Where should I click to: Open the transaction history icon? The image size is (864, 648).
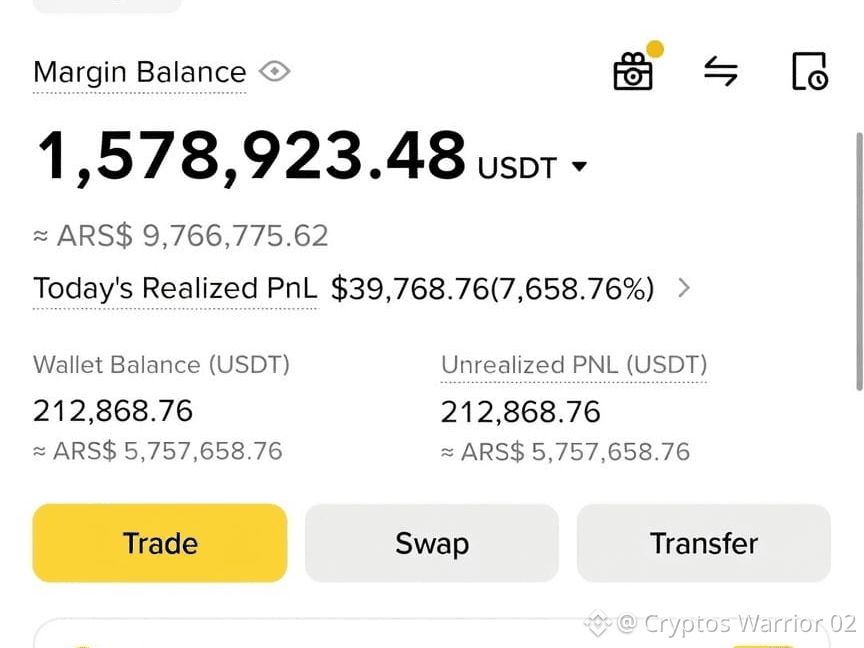(809, 71)
